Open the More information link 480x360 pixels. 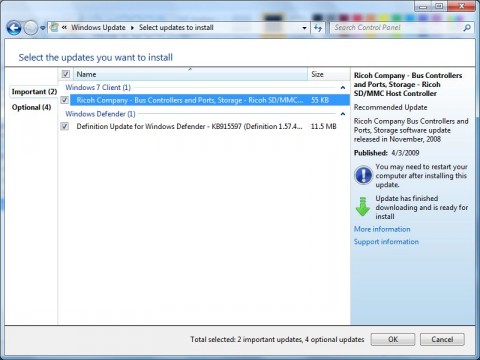coord(382,229)
